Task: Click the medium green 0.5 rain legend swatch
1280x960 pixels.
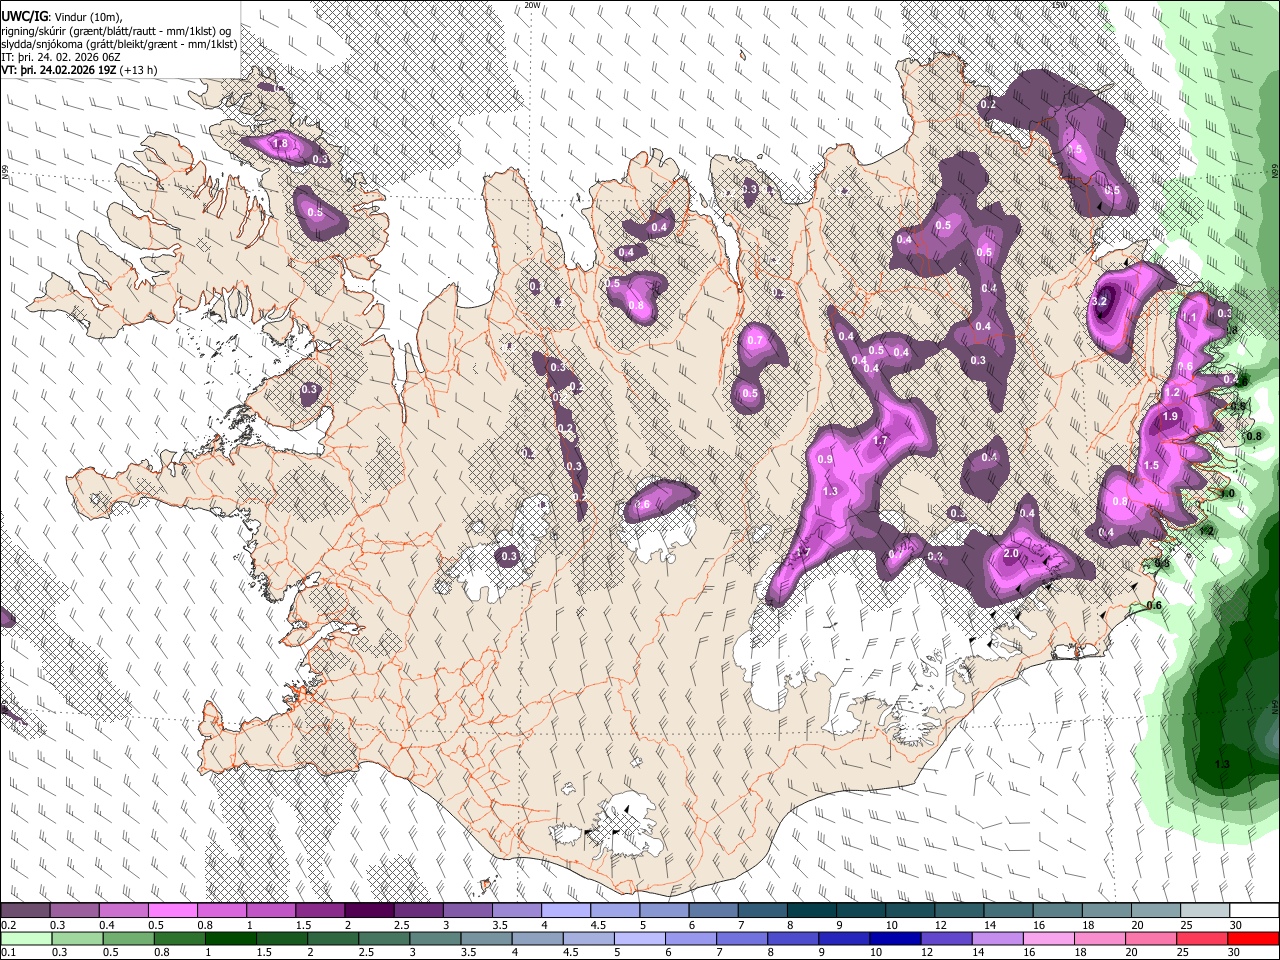Action: (129, 939)
